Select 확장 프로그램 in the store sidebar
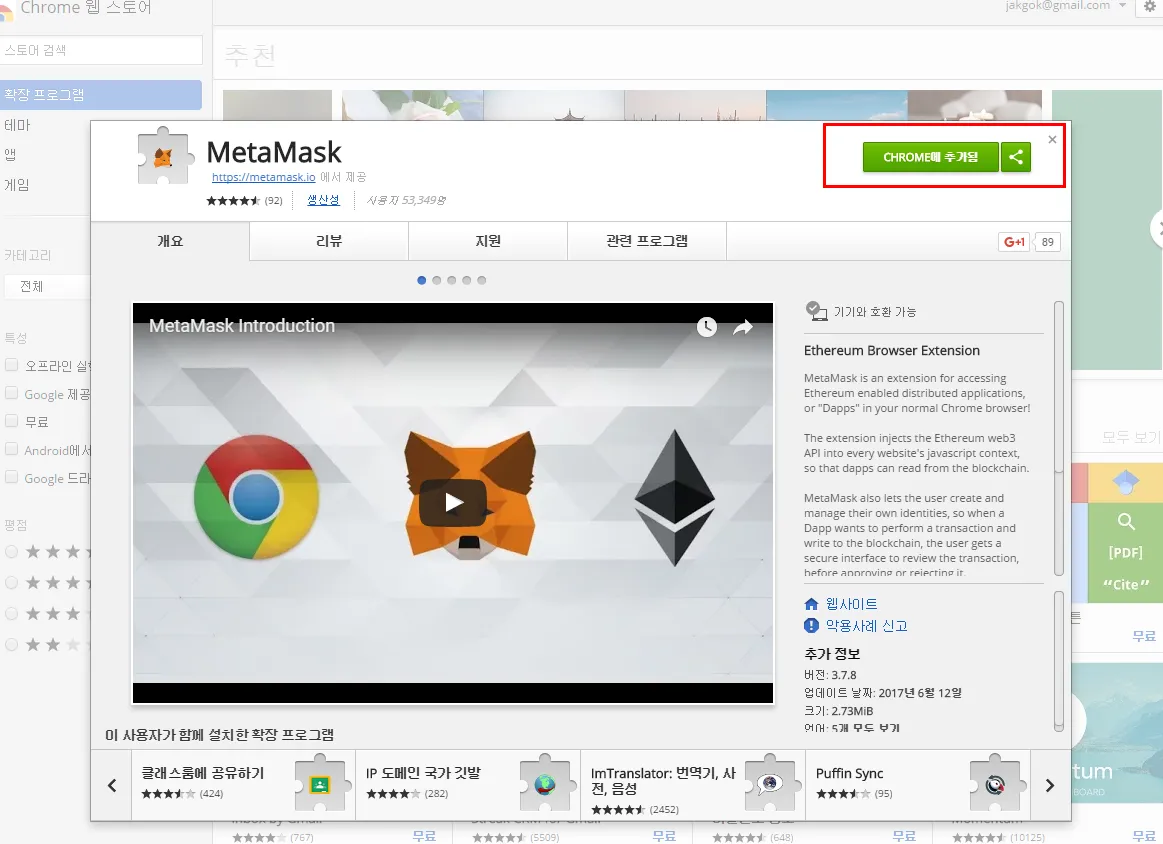 coord(101,95)
